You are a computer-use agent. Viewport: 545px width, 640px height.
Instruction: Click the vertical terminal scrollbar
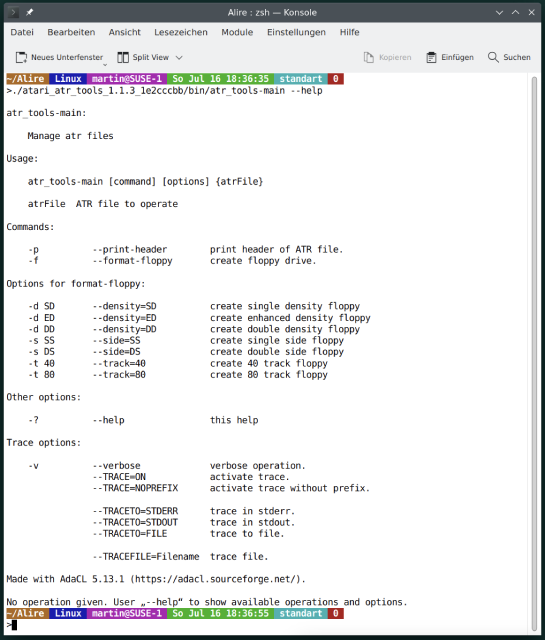coord(534,353)
